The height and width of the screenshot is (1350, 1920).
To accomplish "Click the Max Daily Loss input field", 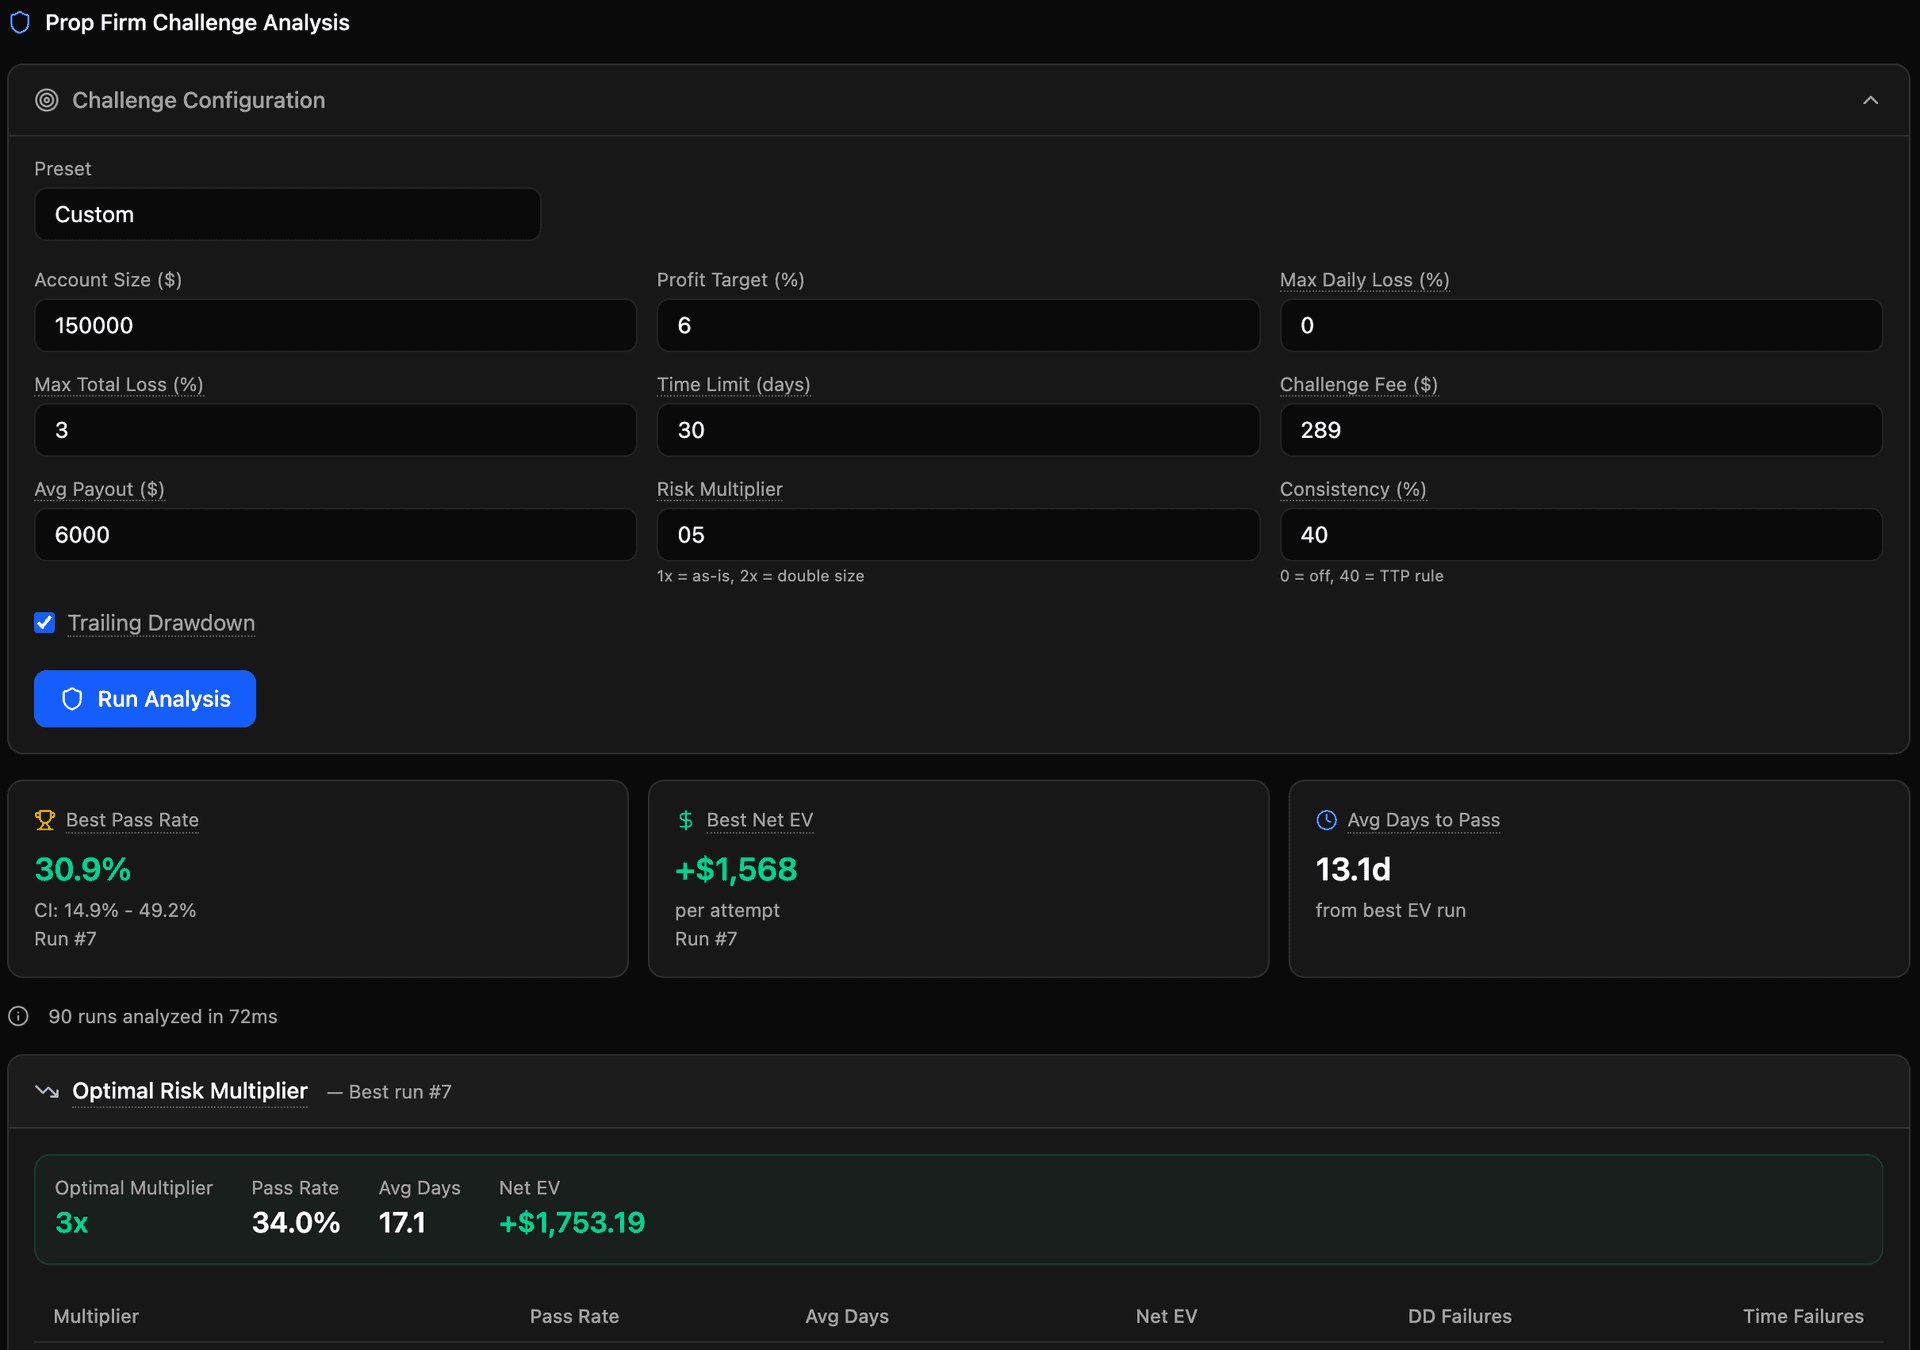I will pos(1581,325).
